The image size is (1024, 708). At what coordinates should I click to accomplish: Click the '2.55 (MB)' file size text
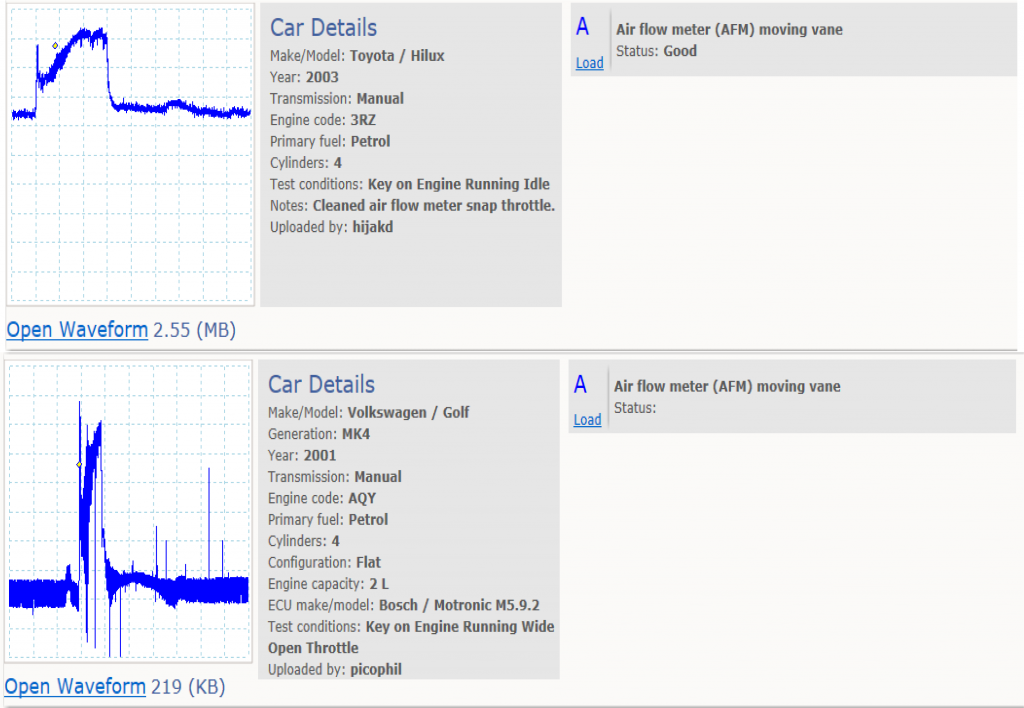pyautogui.click(x=195, y=330)
